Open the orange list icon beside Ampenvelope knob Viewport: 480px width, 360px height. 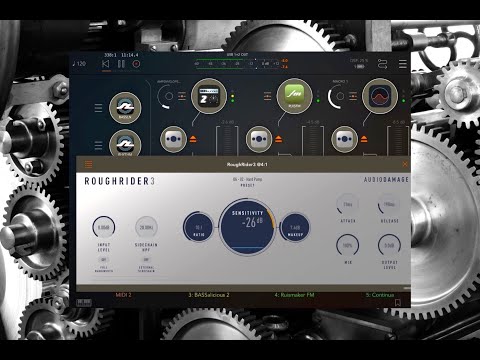click(x=182, y=97)
